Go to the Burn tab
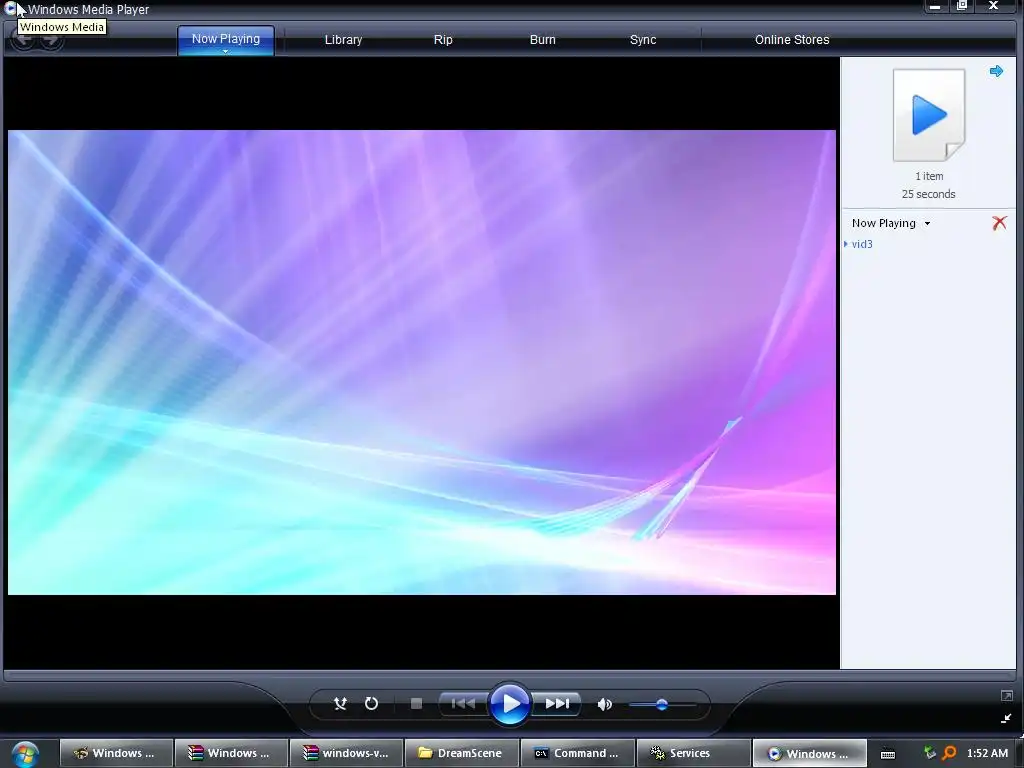This screenshot has width=1024, height=768. (x=543, y=40)
